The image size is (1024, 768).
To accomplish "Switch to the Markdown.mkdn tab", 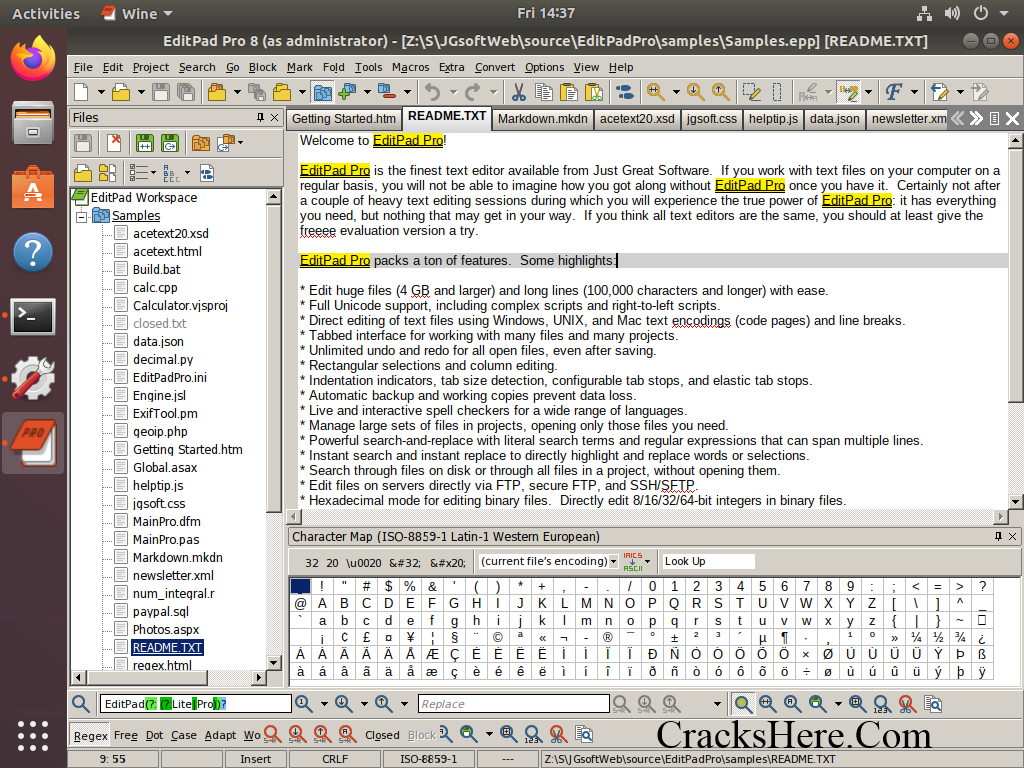I will pos(543,119).
